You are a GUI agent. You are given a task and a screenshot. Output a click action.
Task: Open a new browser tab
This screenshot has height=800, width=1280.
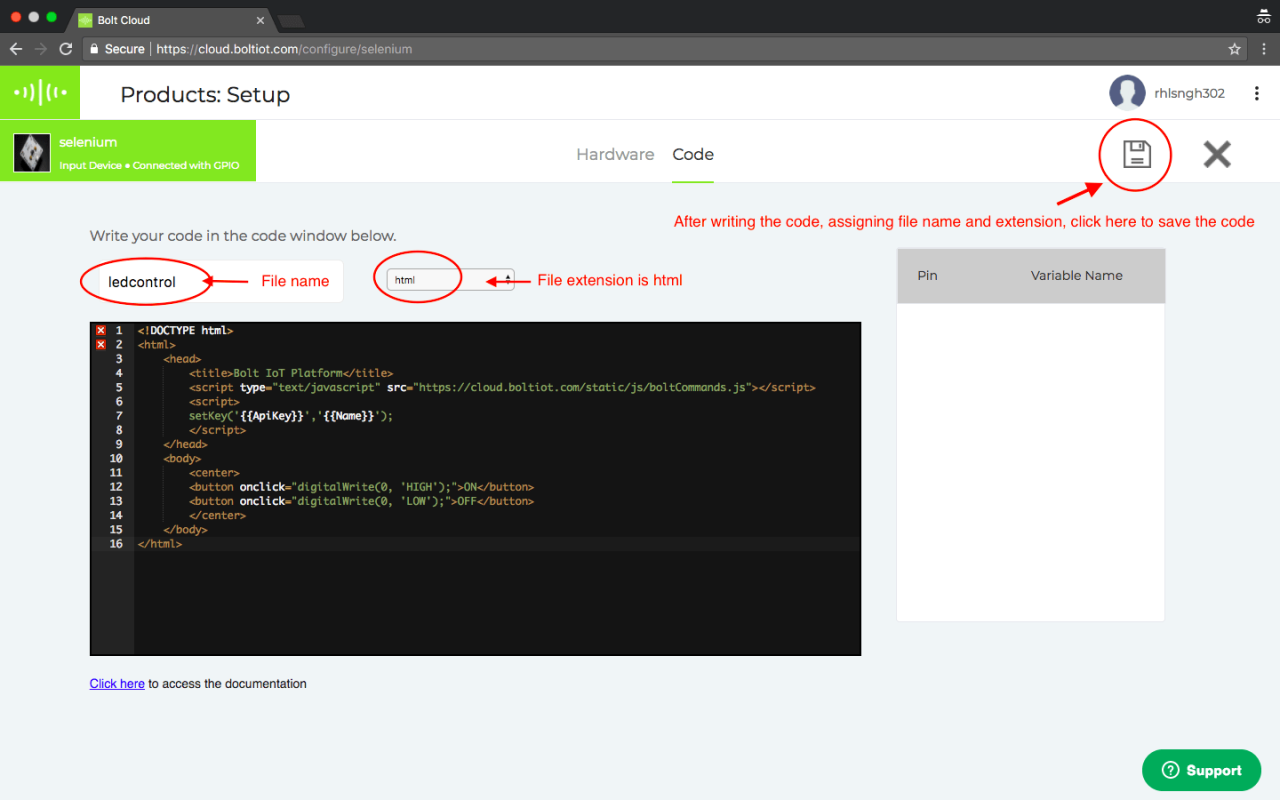[290, 21]
